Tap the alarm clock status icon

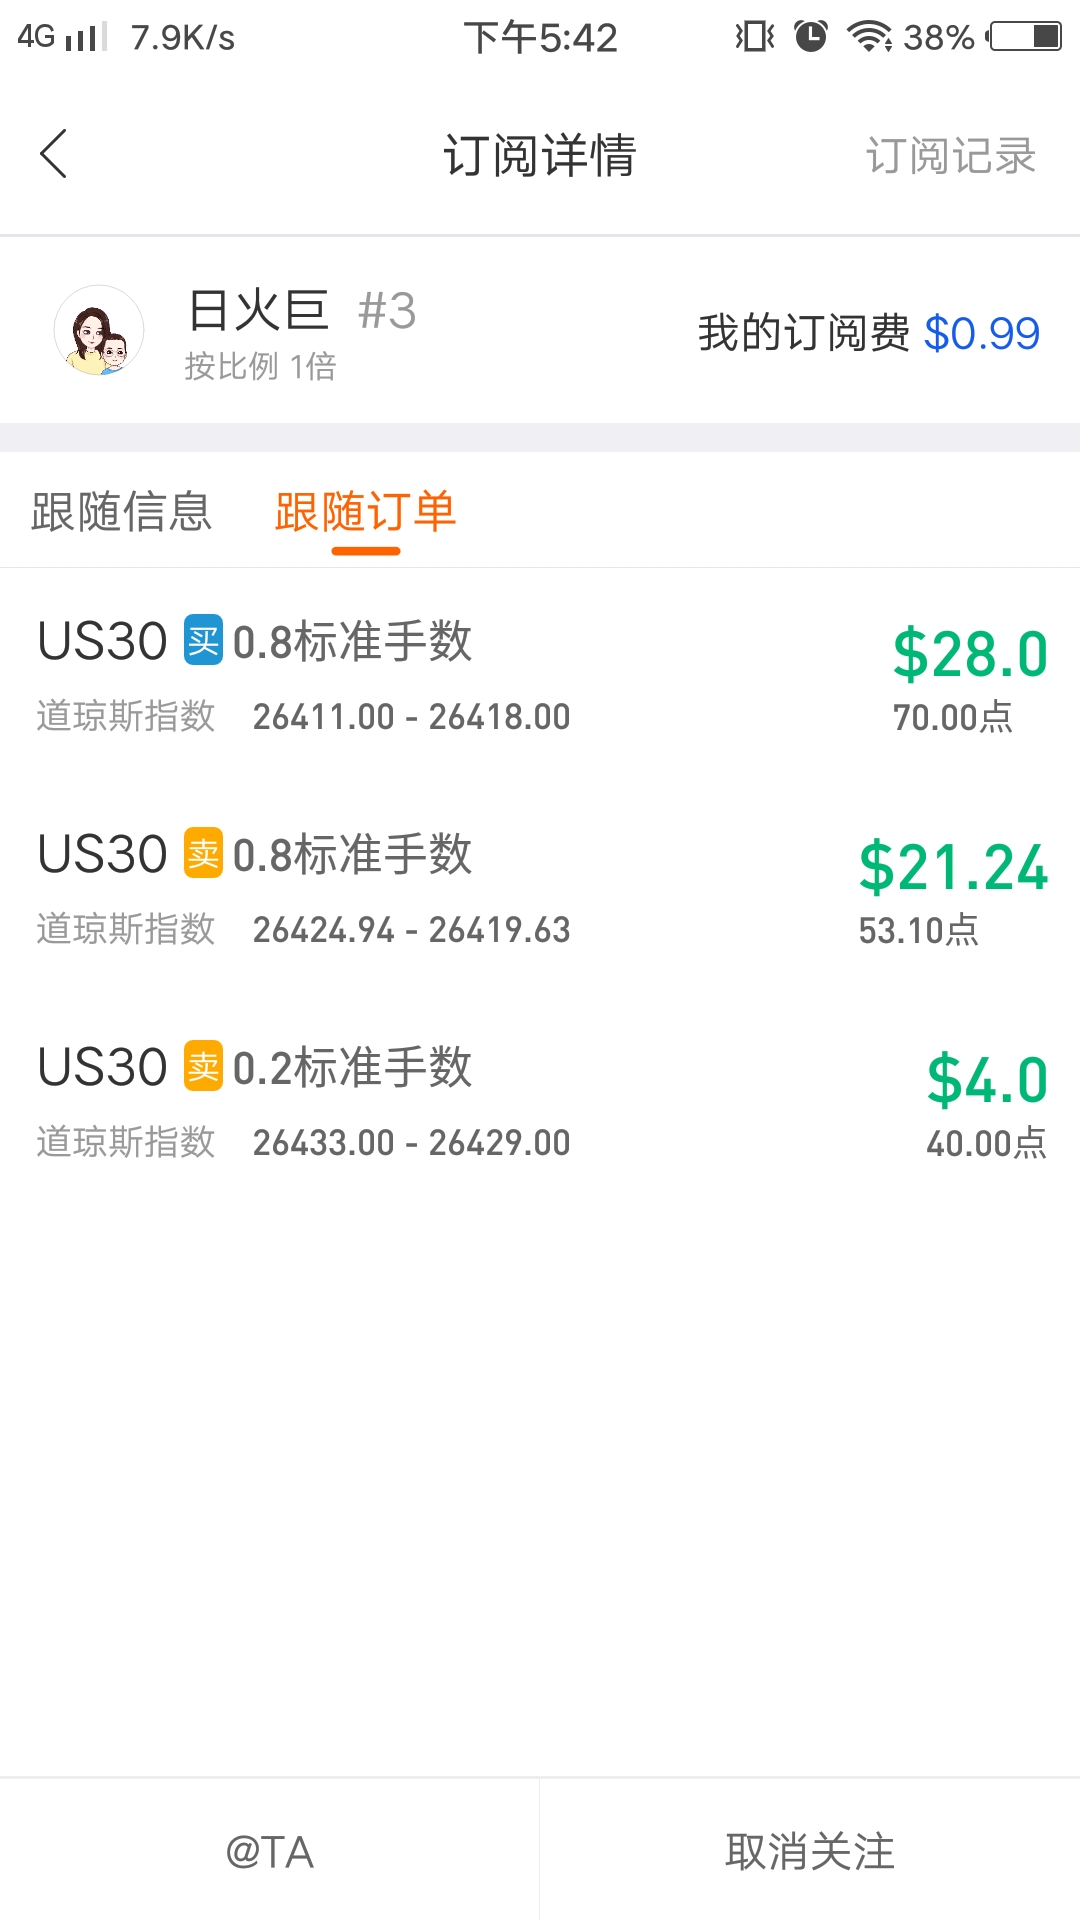click(x=811, y=37)
